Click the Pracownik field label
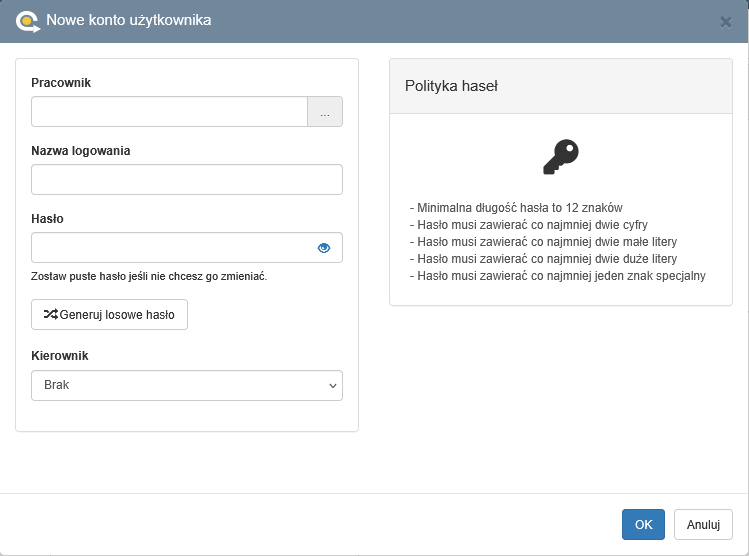Viewport: 749px width, 556px height. 61,83
